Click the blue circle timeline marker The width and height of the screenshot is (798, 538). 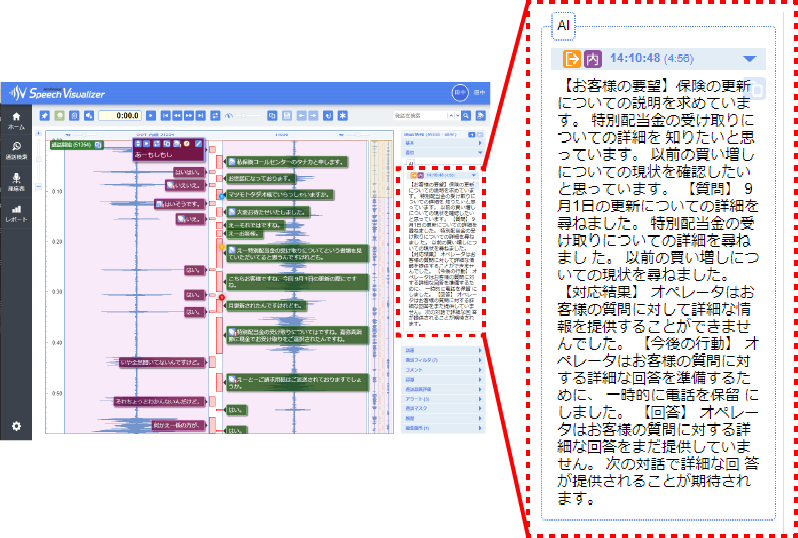click(222, 195)
